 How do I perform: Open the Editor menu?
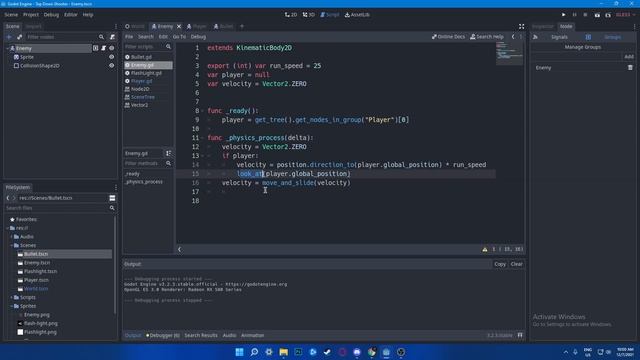pyautogui.click(x=71, y=15)
